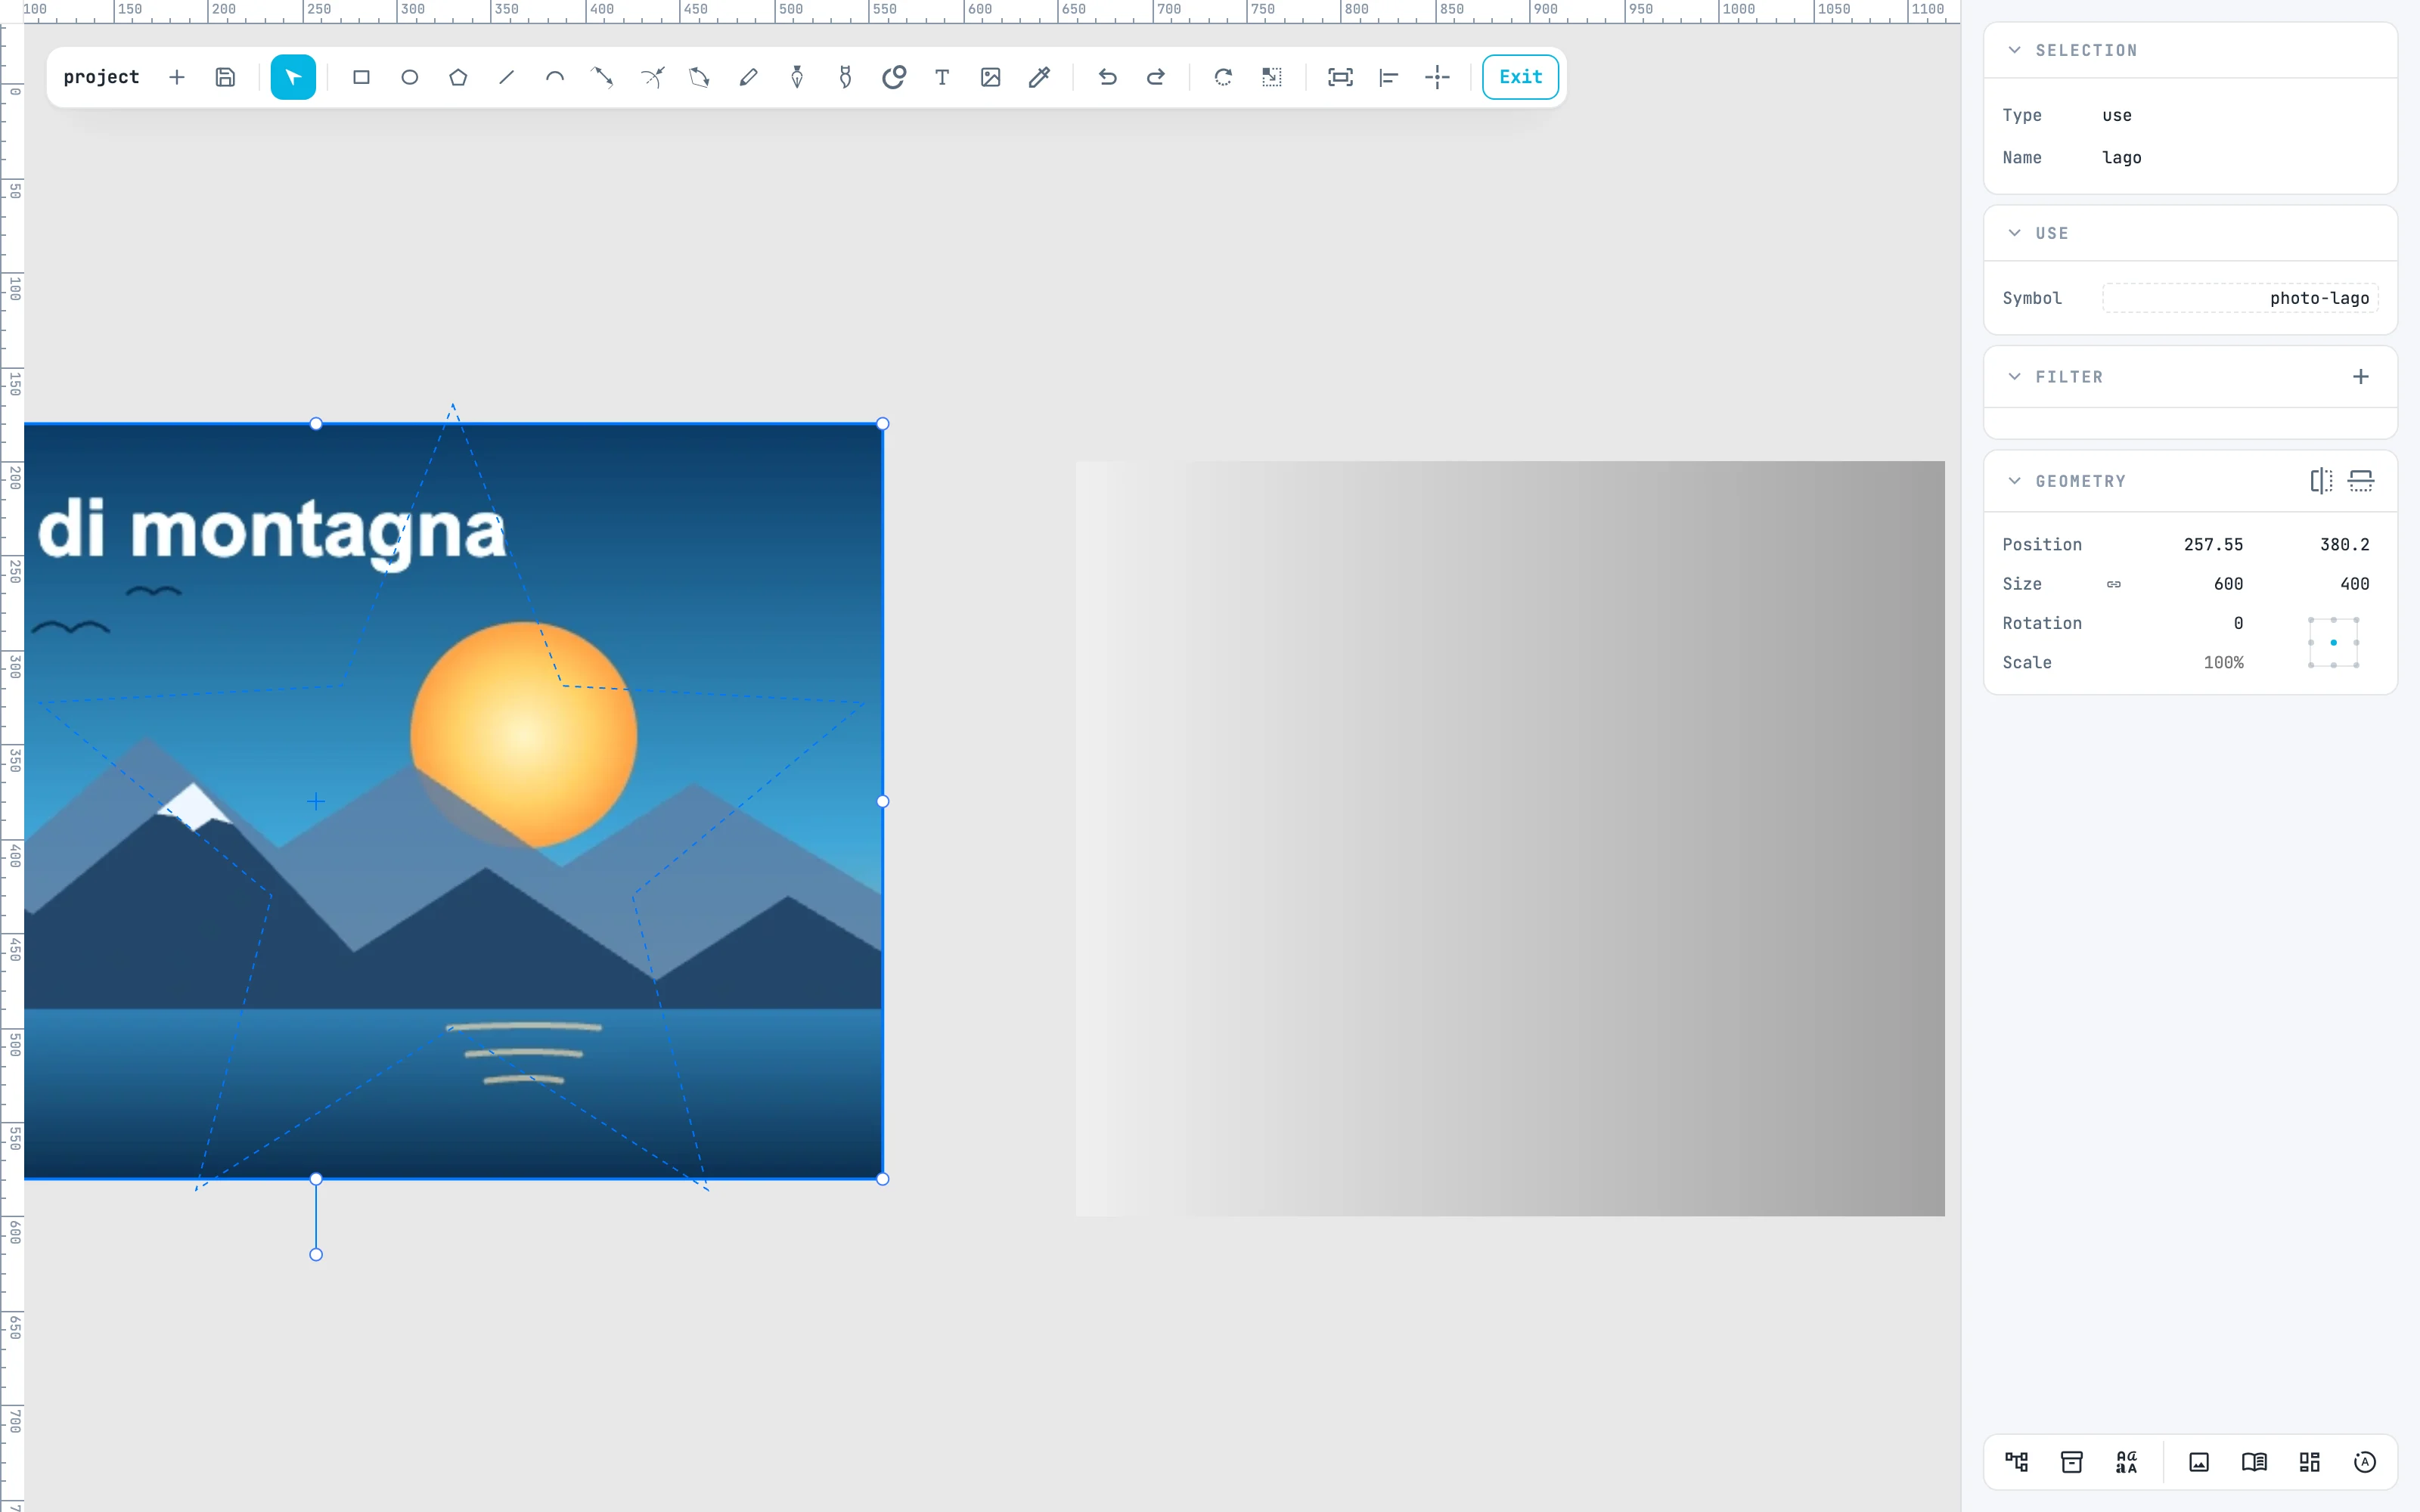
Task: Open the fonts panel icon
Action: coord(2127,1462)
